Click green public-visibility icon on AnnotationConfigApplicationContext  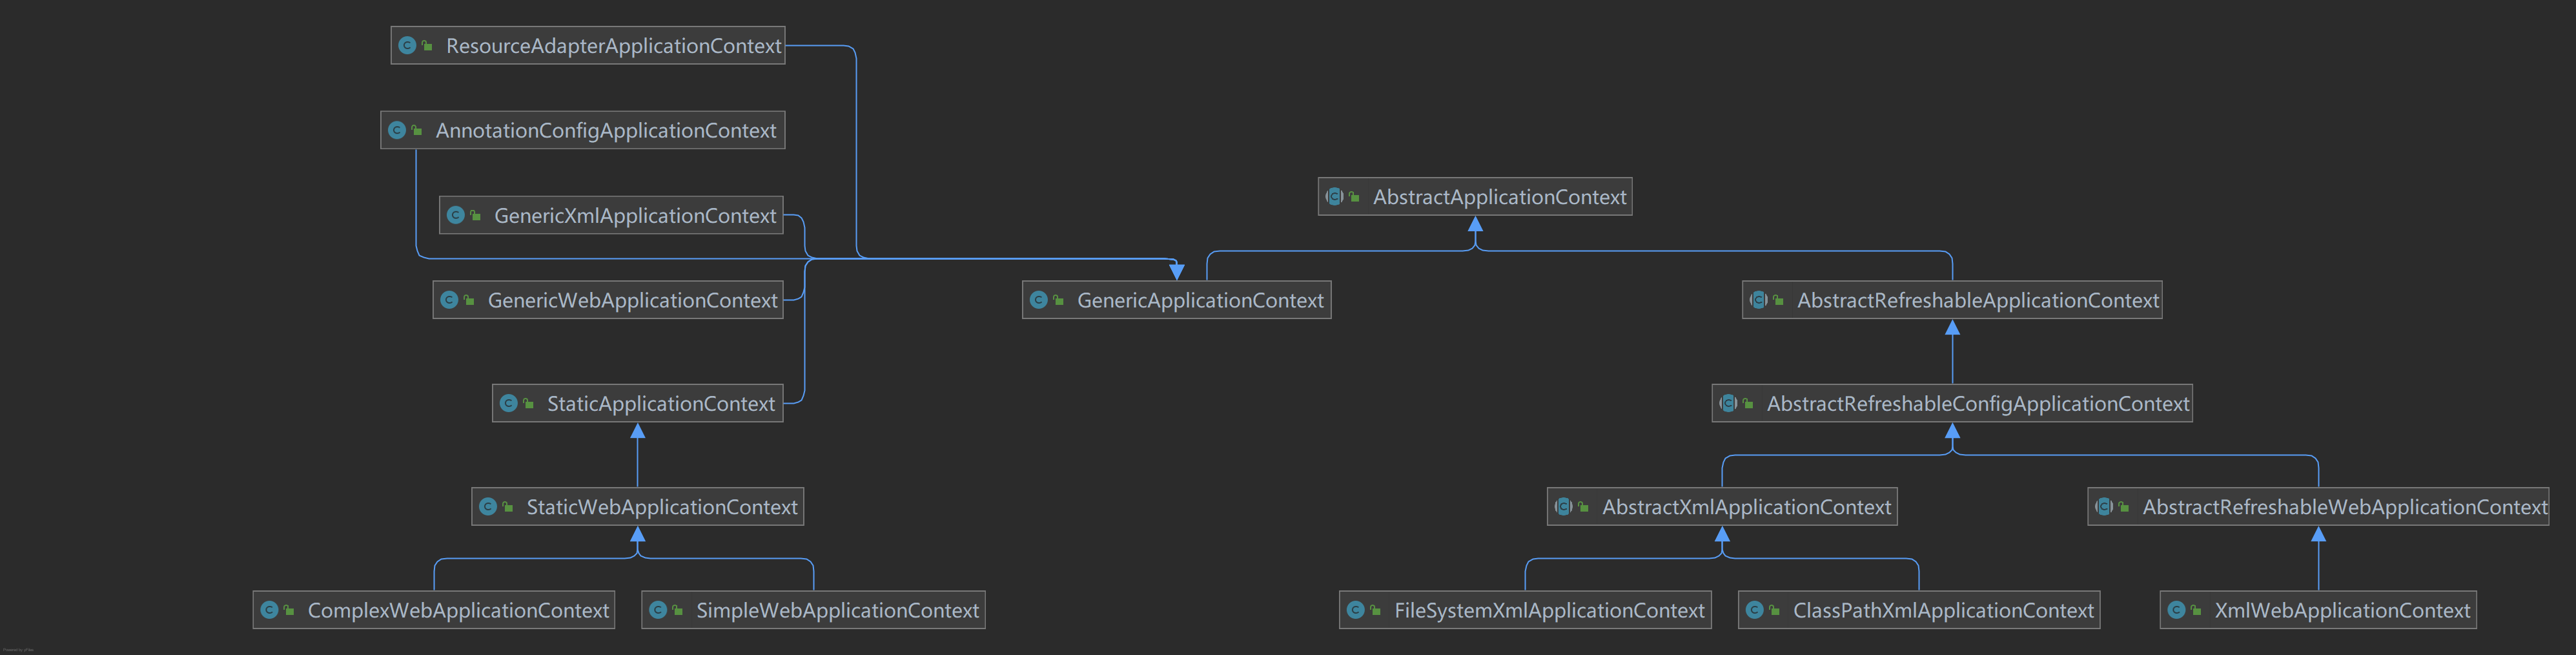[x=417, y=131]
